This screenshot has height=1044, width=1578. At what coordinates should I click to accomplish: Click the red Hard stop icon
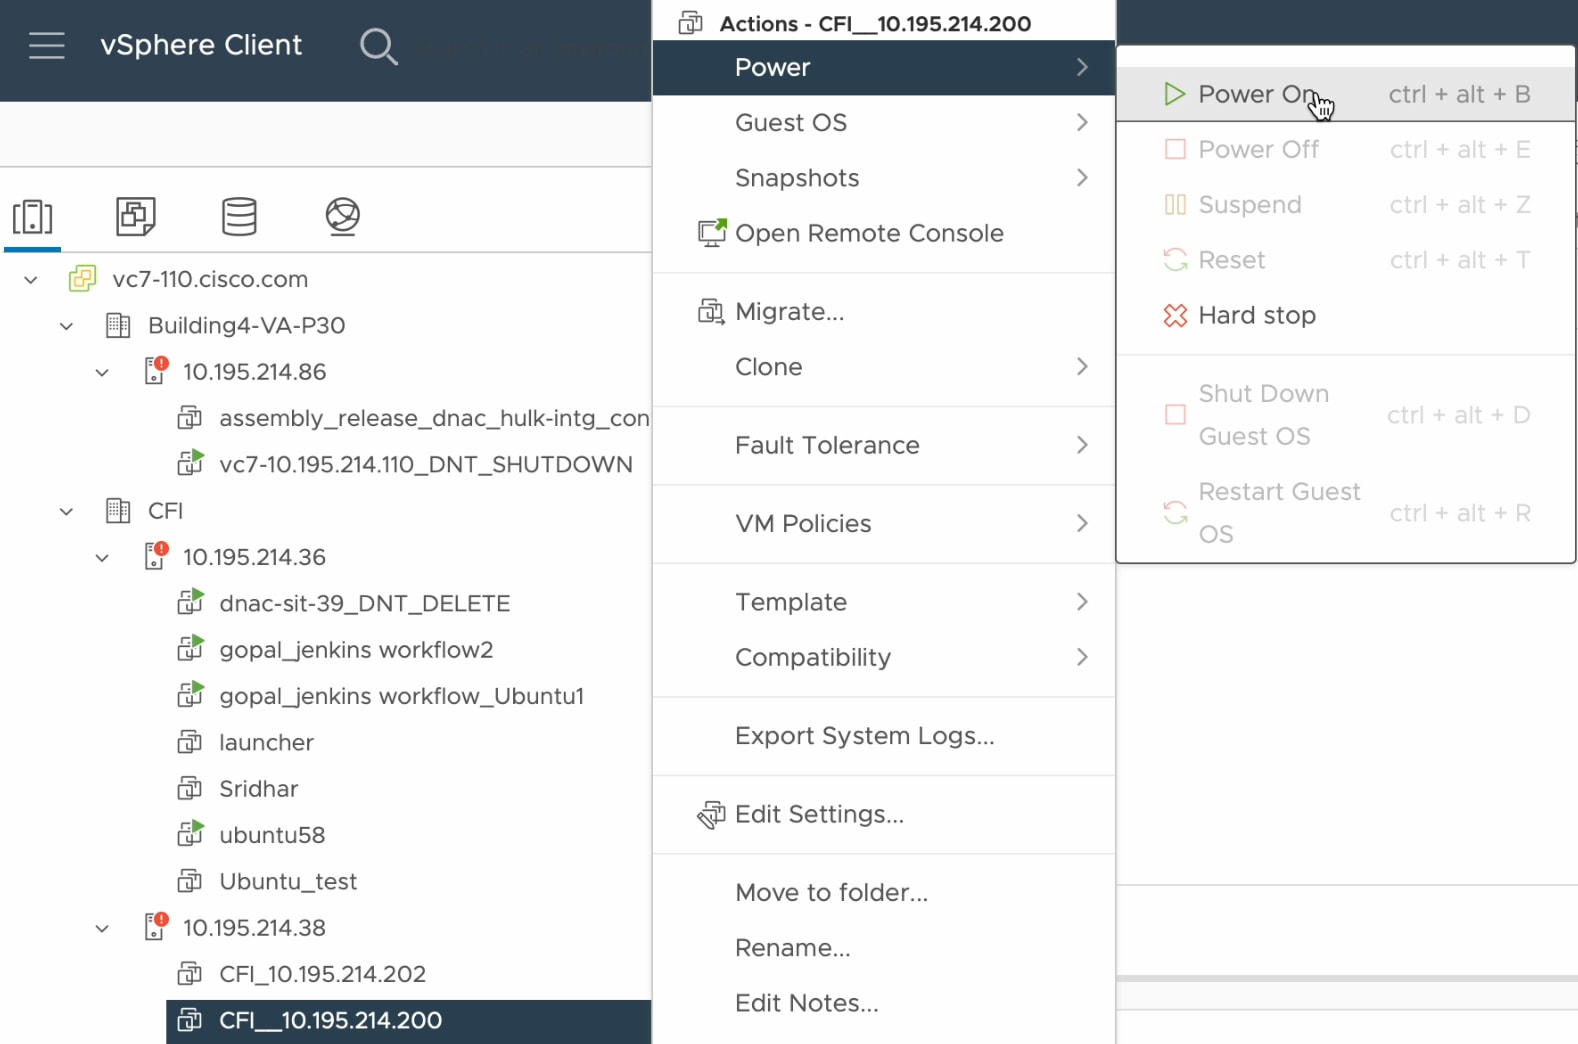pos(1175,315)
